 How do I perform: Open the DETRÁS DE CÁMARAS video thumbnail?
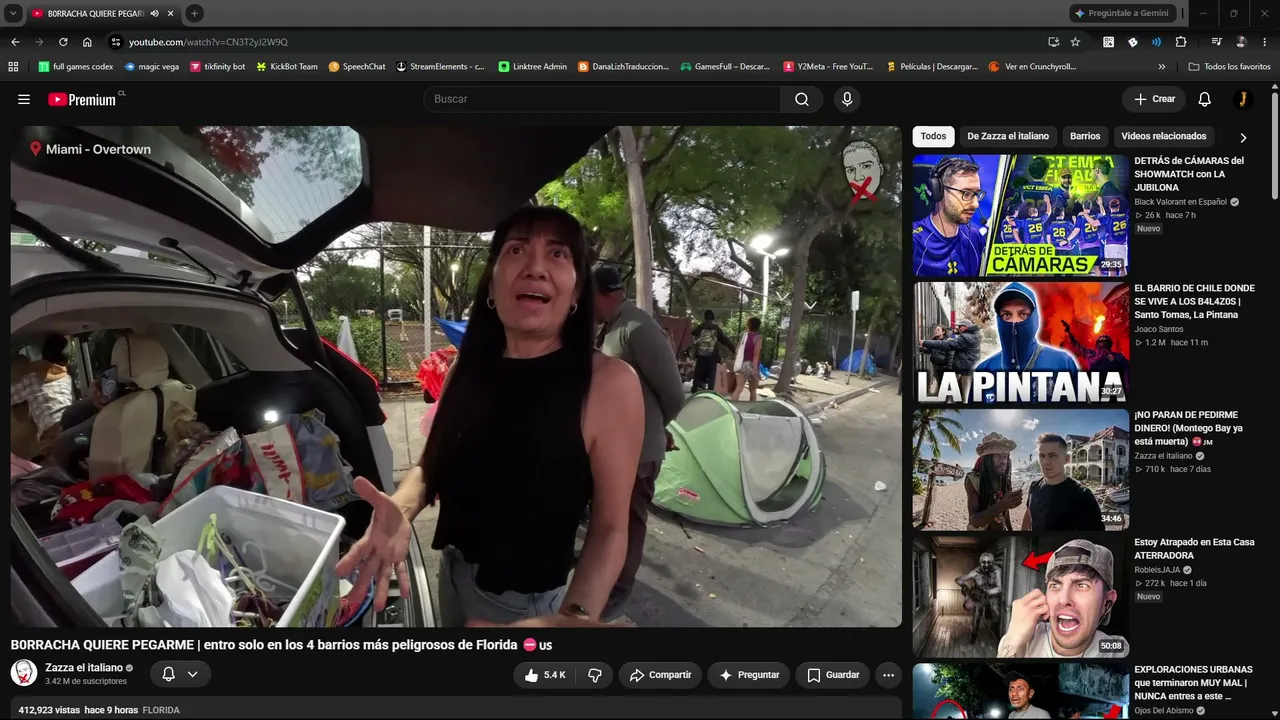pyautogui.click(x=1020, y=215)
